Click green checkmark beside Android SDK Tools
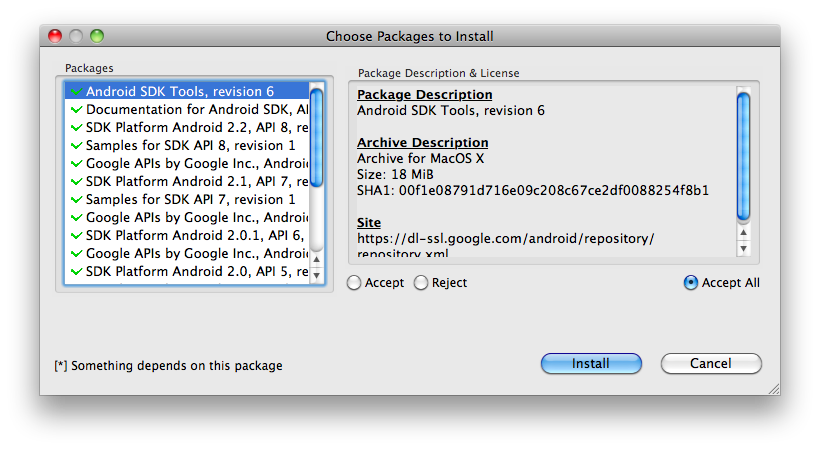This screenshot has width=820, height=450. (x=76, y=91)
